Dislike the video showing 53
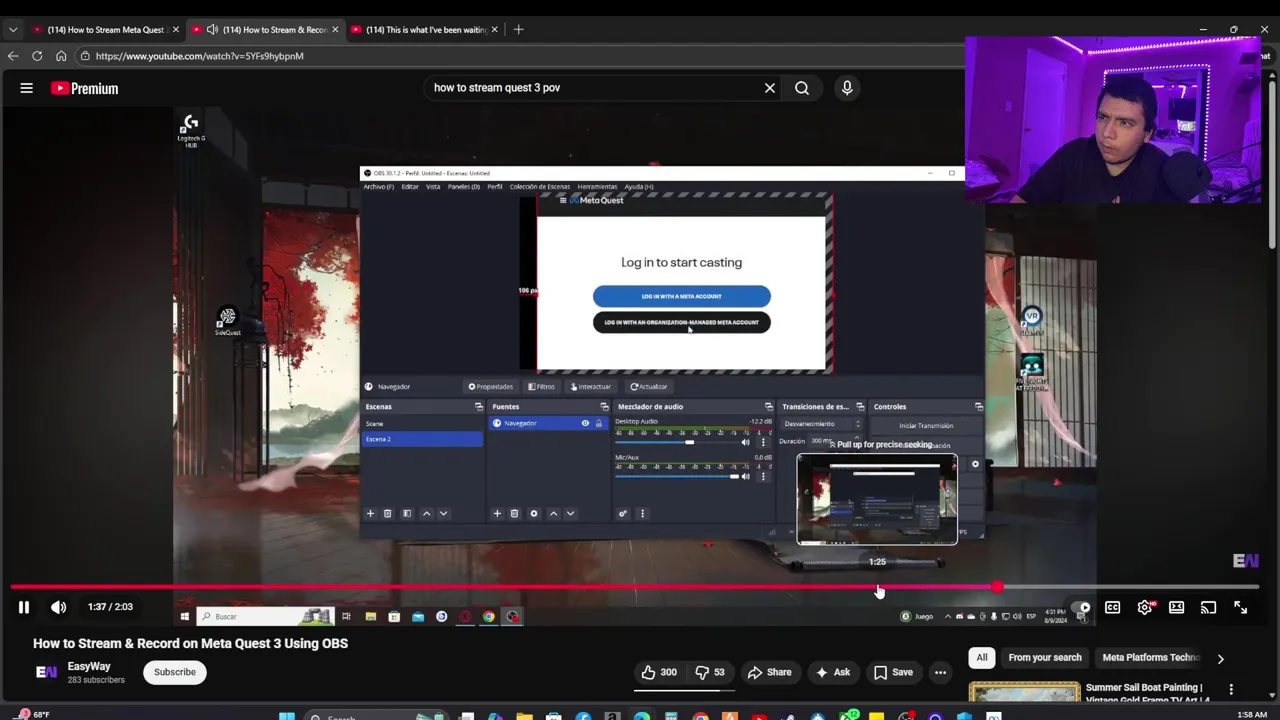 coord(710,672)
